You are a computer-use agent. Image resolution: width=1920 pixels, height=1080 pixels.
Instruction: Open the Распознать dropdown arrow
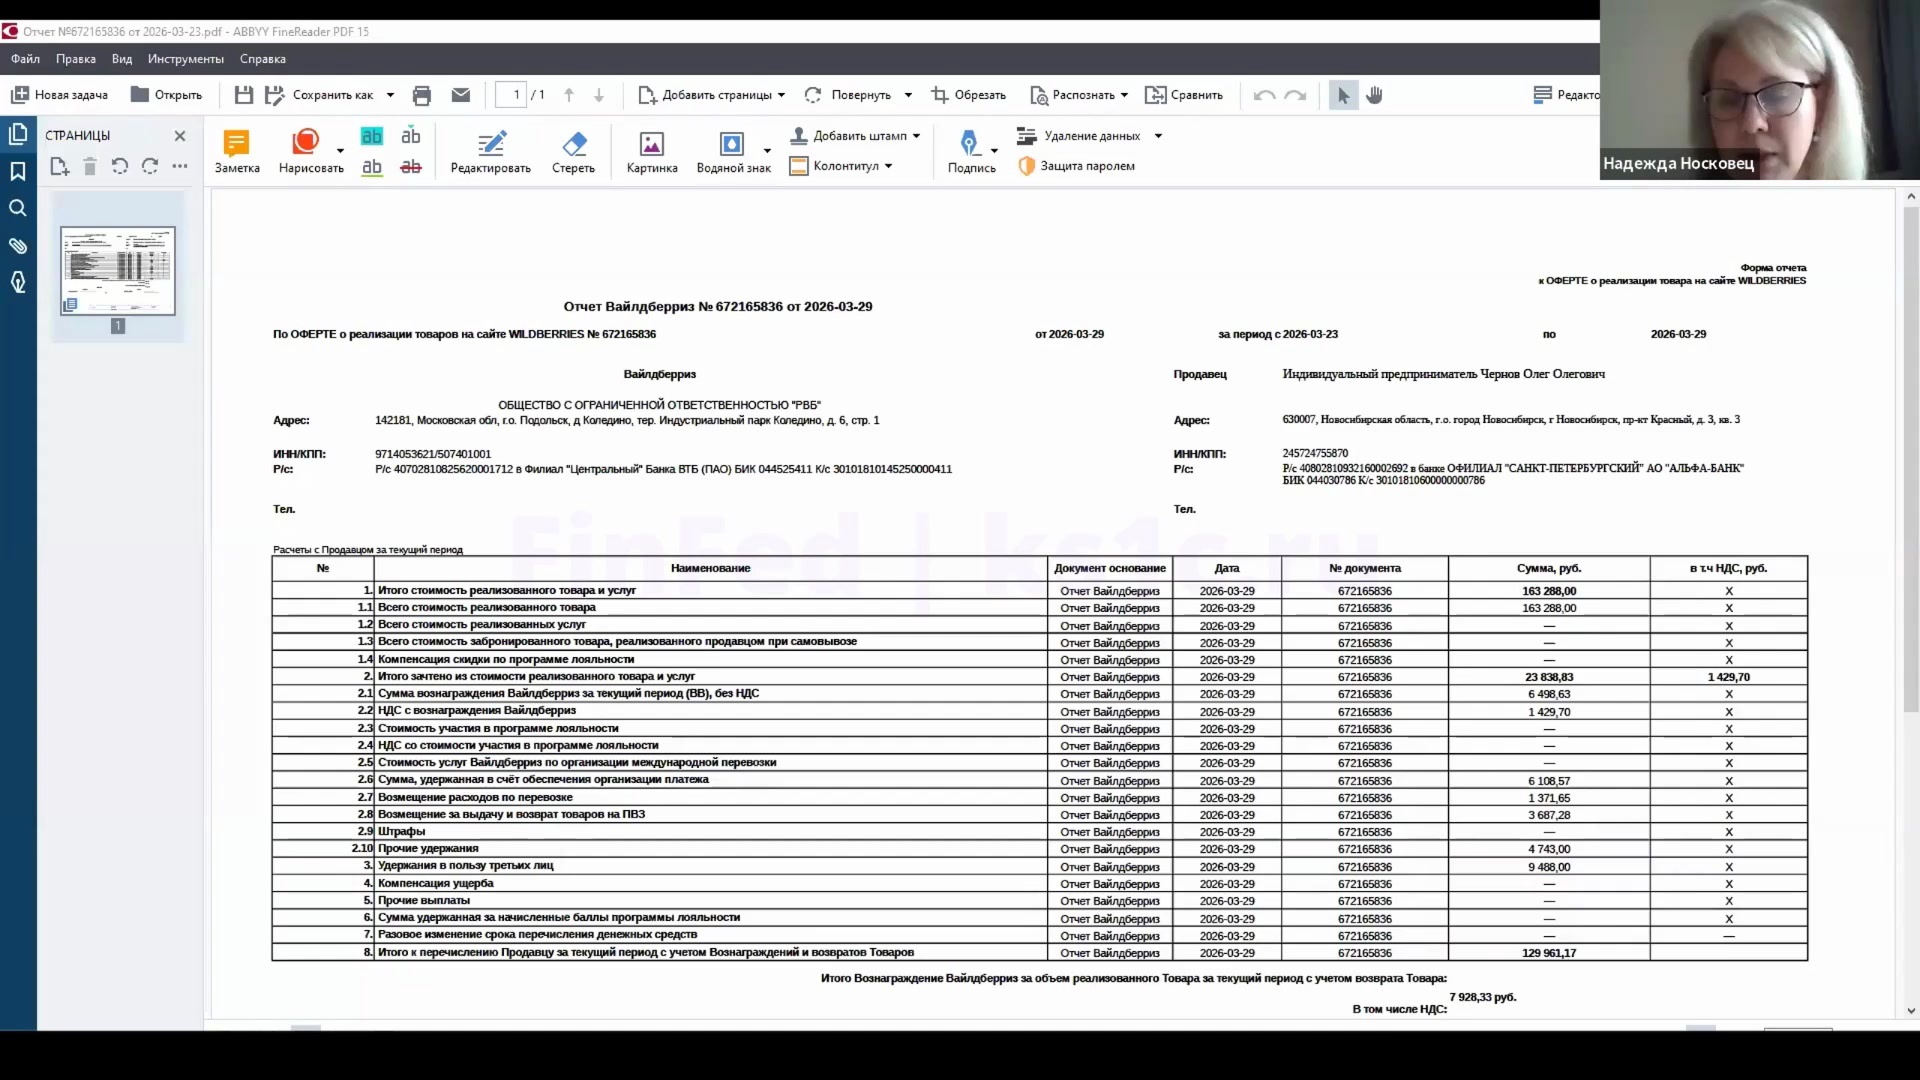tap(1124, 95)
